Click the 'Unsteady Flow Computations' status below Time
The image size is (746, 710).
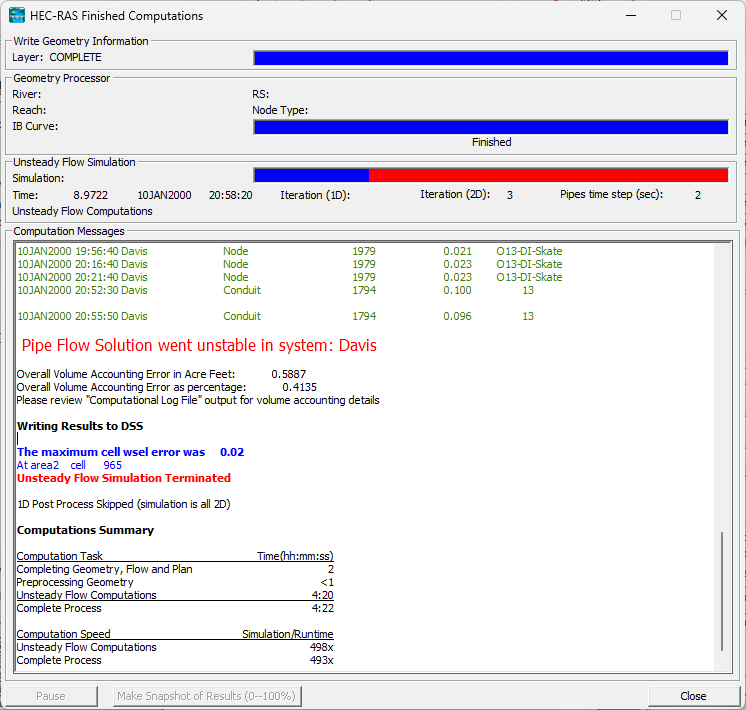point(82,211)
